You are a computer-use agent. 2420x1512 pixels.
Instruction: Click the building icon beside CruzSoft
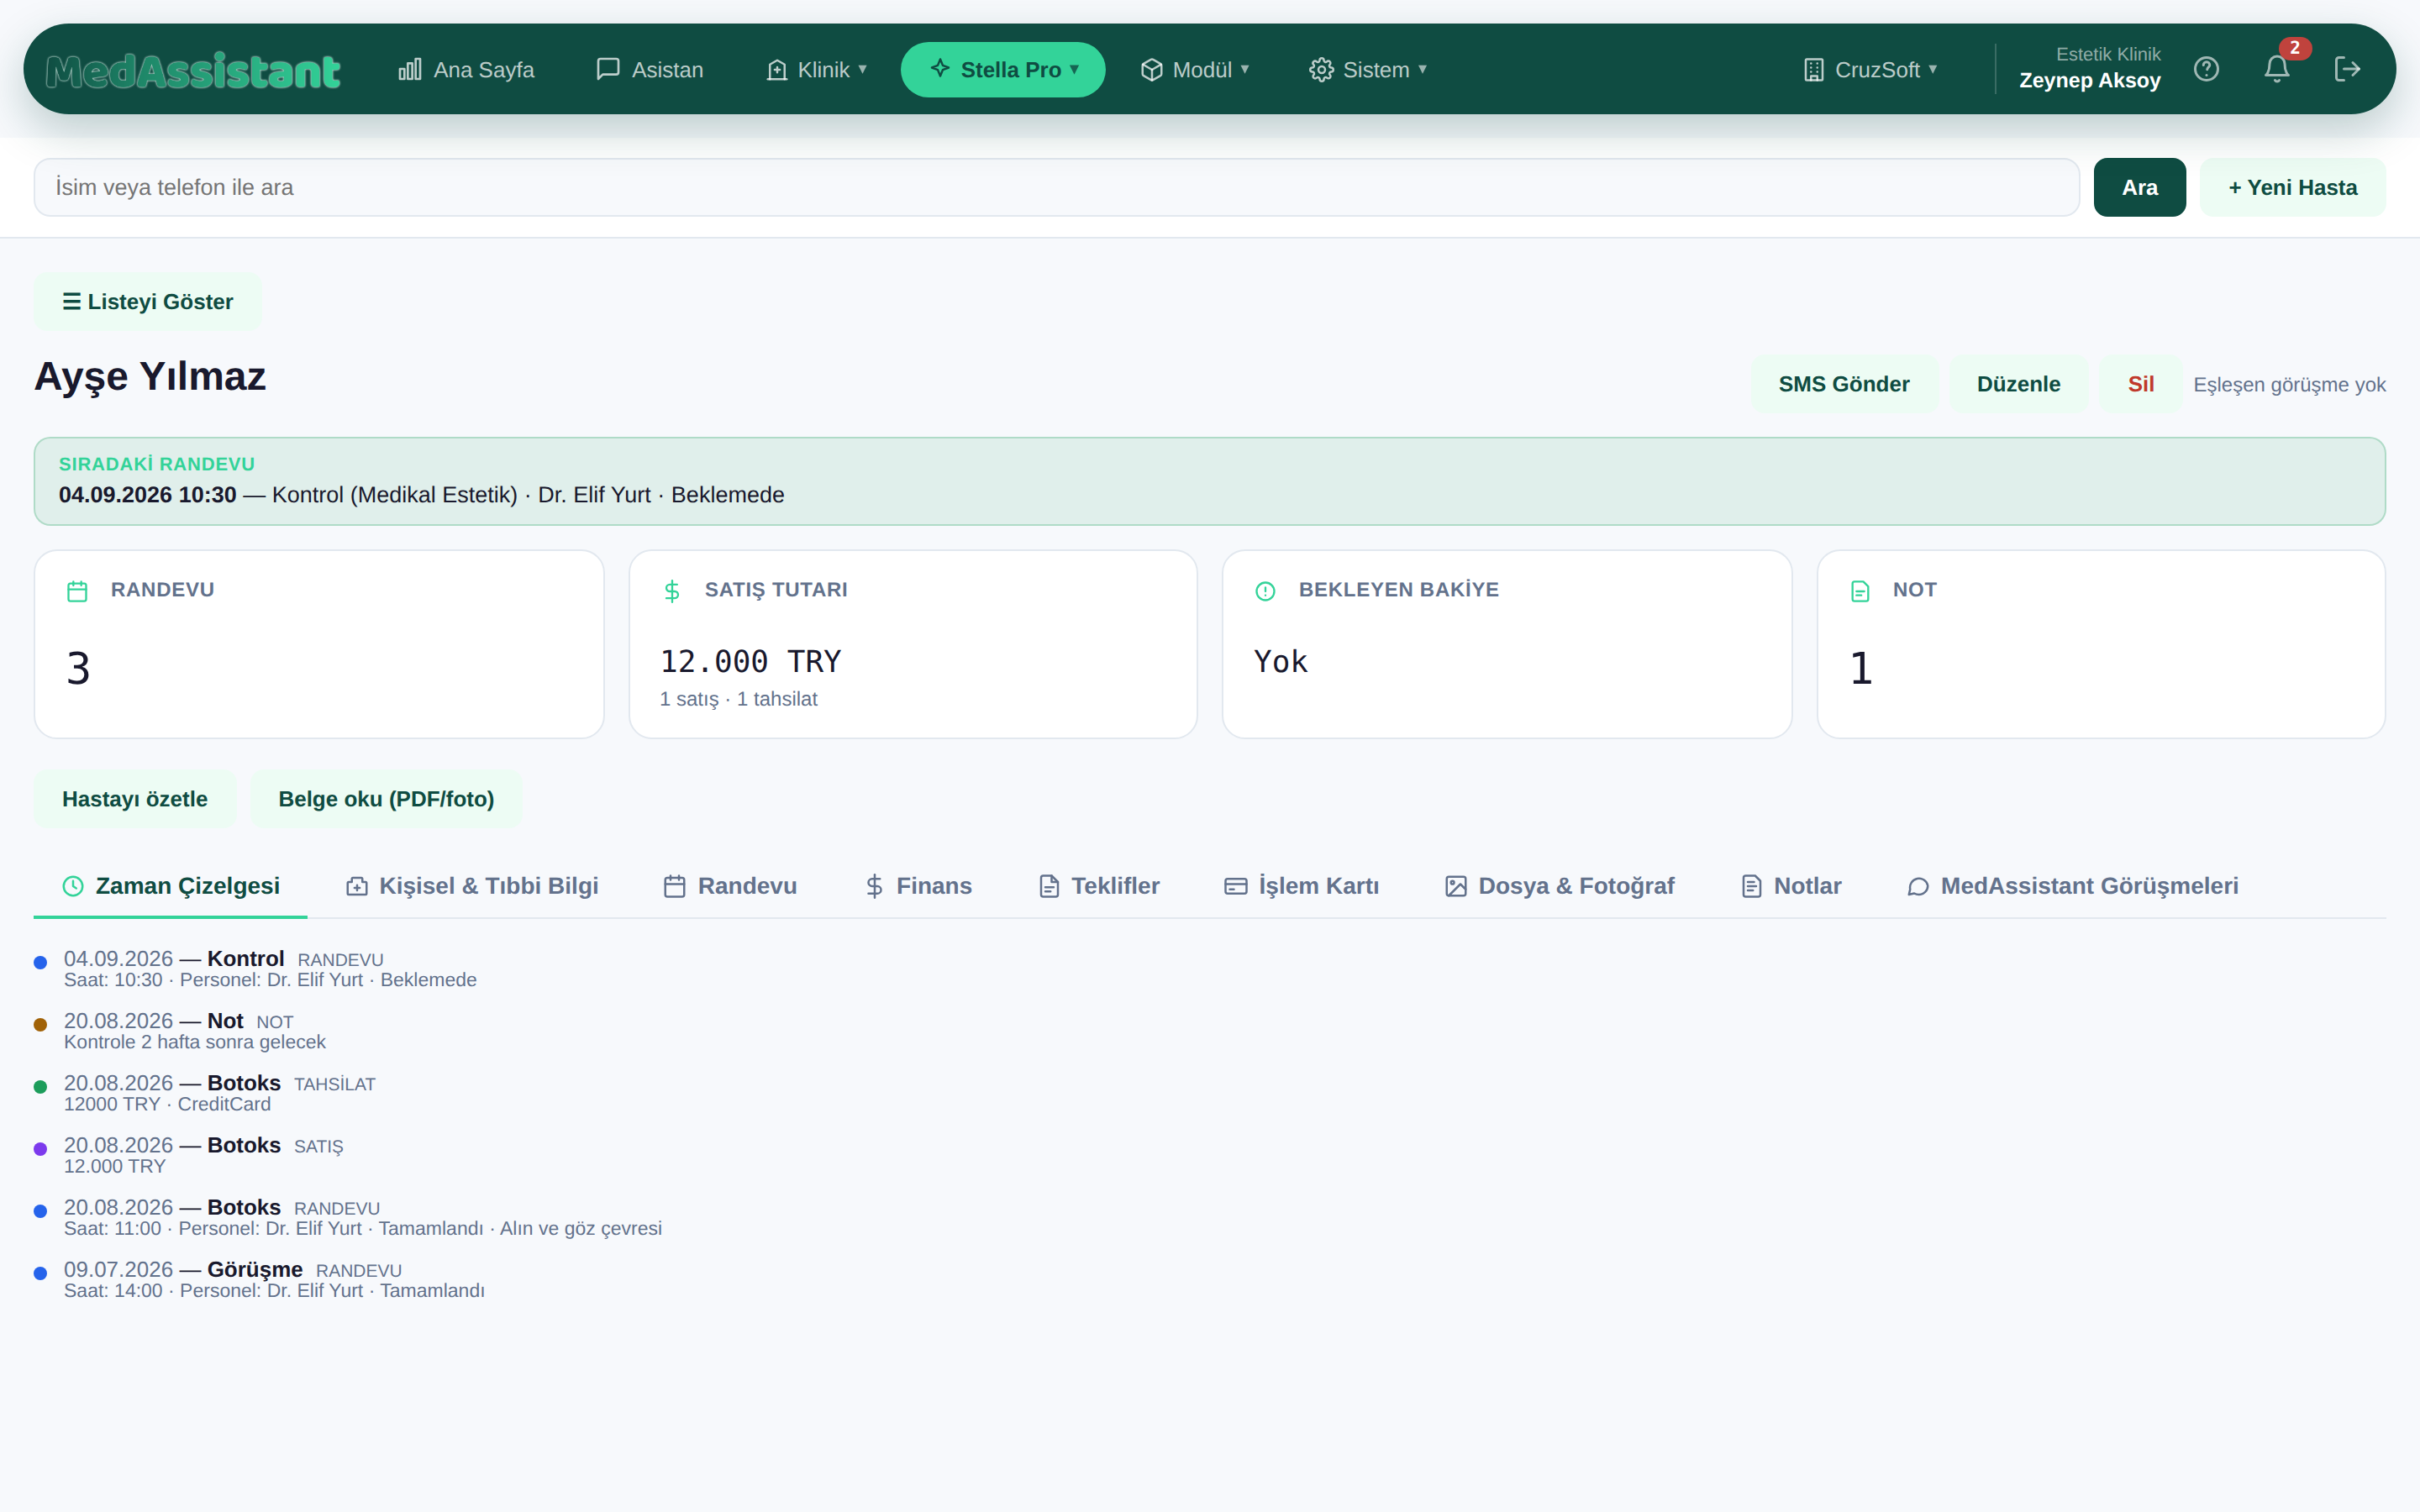click(x=1814, y=69)
